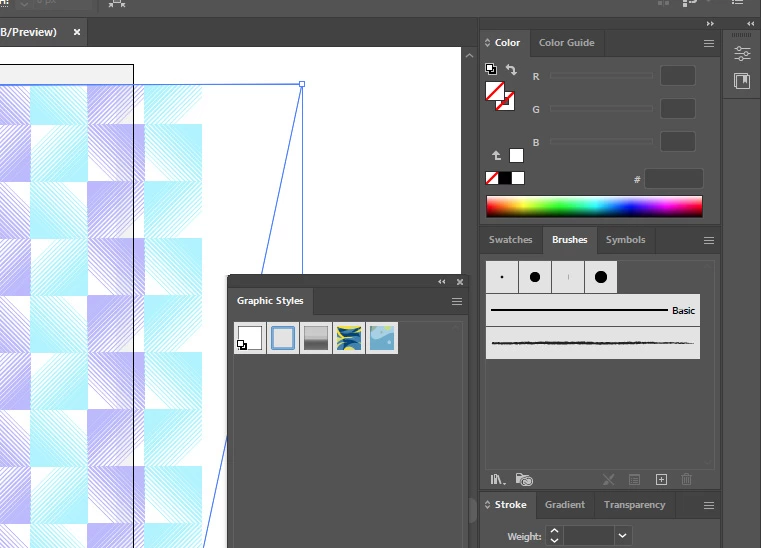Screen dimensions: 761x548
Task: Click the Remove Brush Stroke icon
Action: pos(608,480)
